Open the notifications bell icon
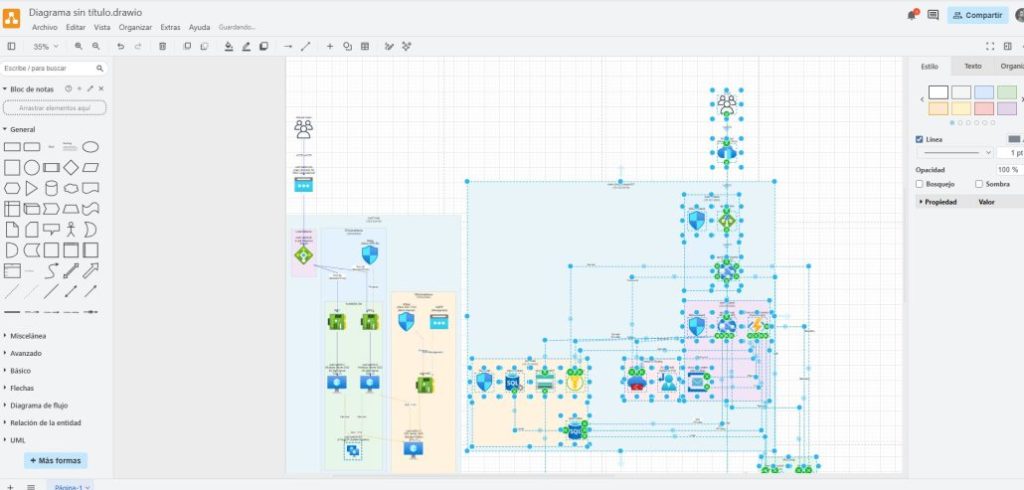The image size is (1024, 490). coord(911,15)
